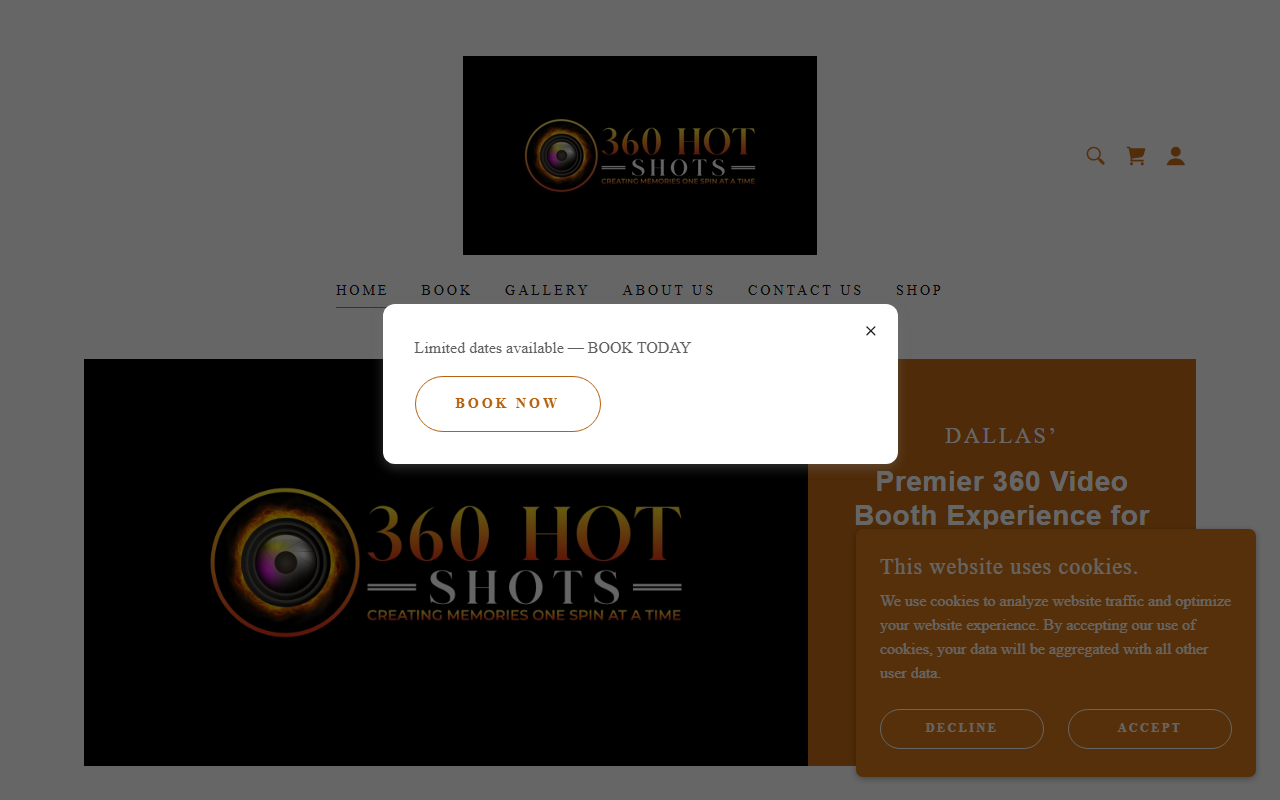1280x800 pixels.
Task: Go to the HOME menu item
Action: (x=362, y=290)
